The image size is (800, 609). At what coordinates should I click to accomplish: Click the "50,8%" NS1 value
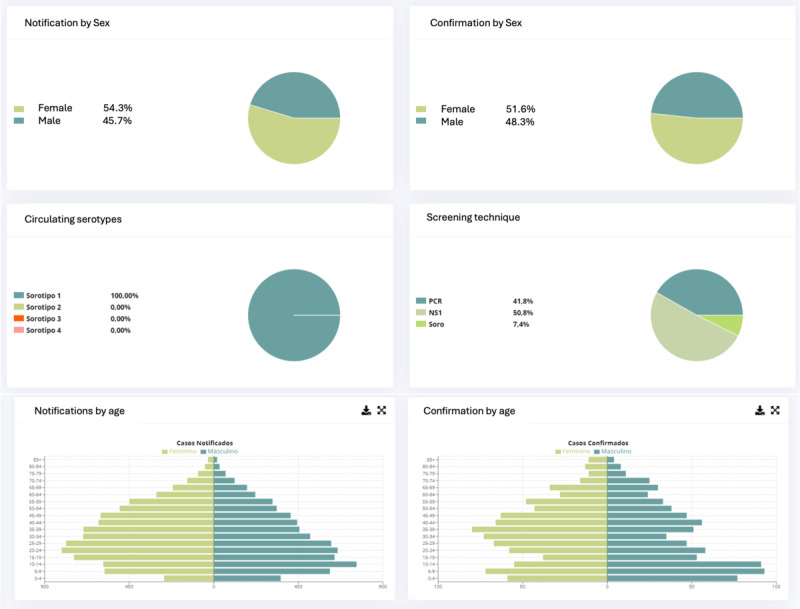pyautogui.click(x=523, y=313)
